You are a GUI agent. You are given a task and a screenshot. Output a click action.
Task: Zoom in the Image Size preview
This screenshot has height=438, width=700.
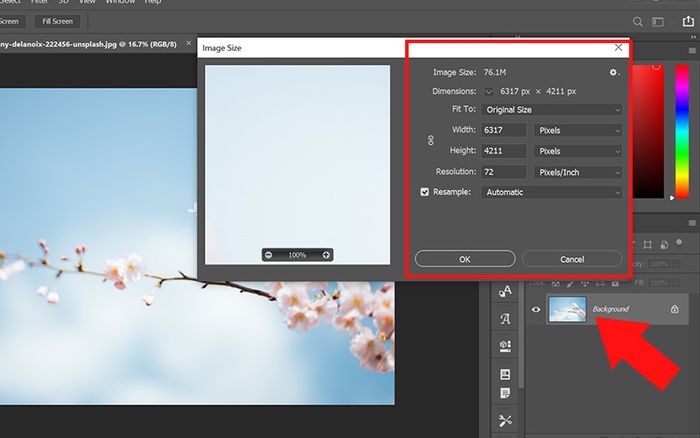(326, 255)
